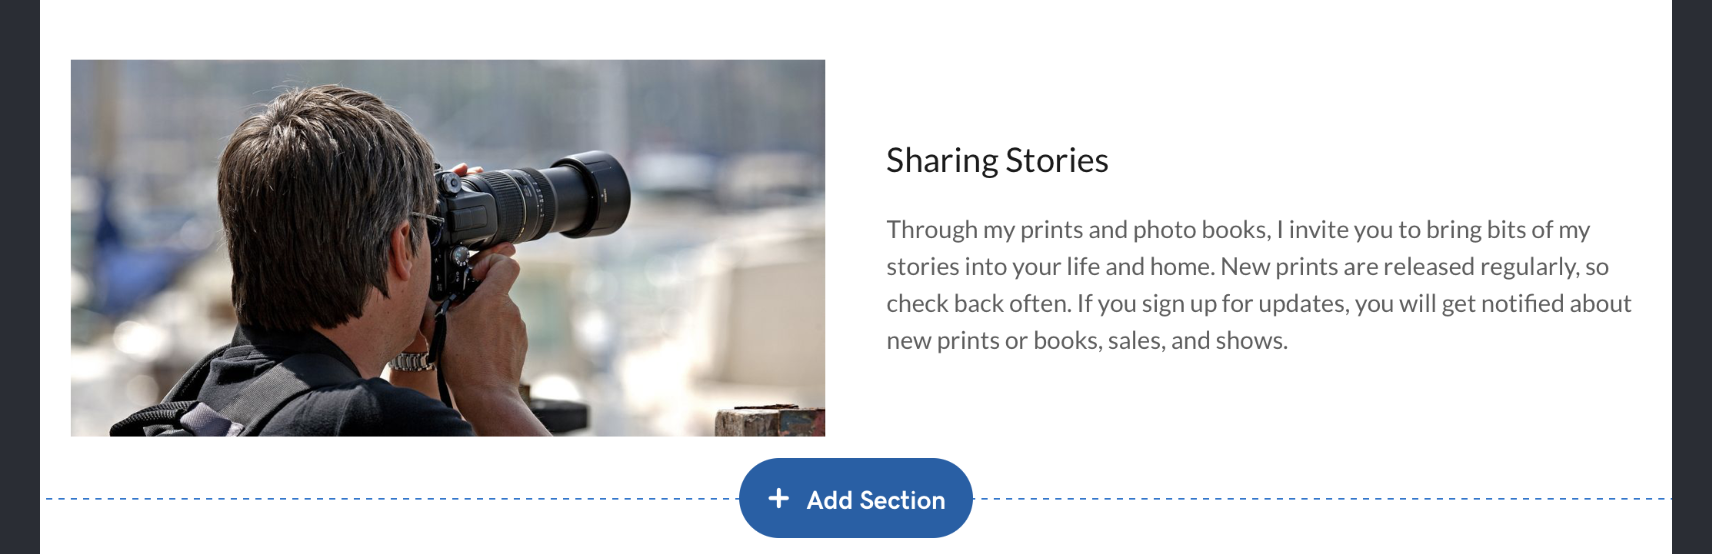
Task: Click the line starting "check back often"
Action: [1258, 304]
